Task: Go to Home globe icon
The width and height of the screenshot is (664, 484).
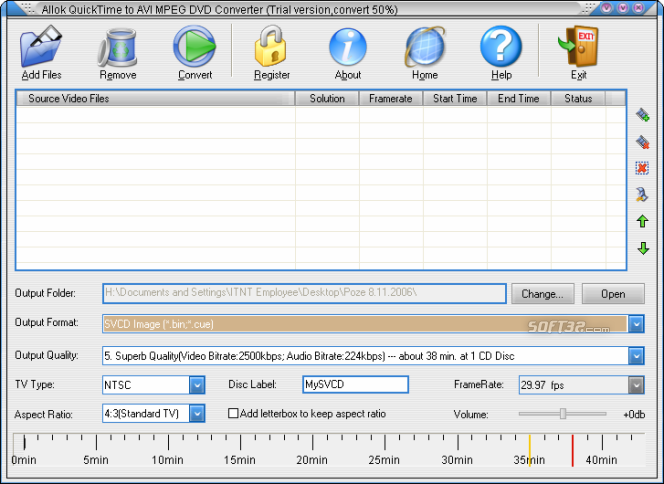Action: [x=425, y=47]
